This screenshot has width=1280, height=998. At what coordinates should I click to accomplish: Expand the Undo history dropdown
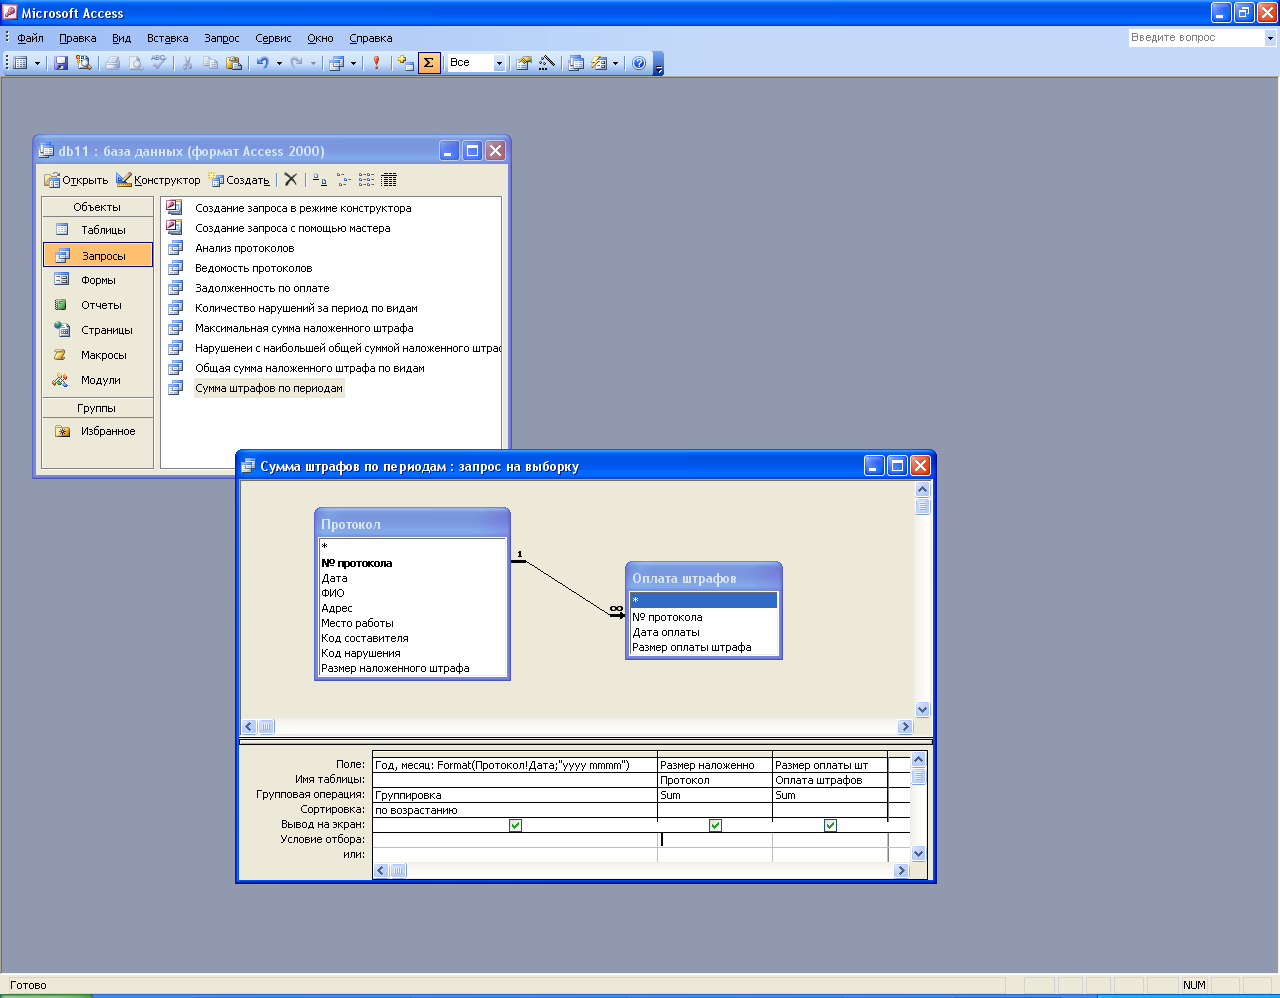click(x=279, y=63)
